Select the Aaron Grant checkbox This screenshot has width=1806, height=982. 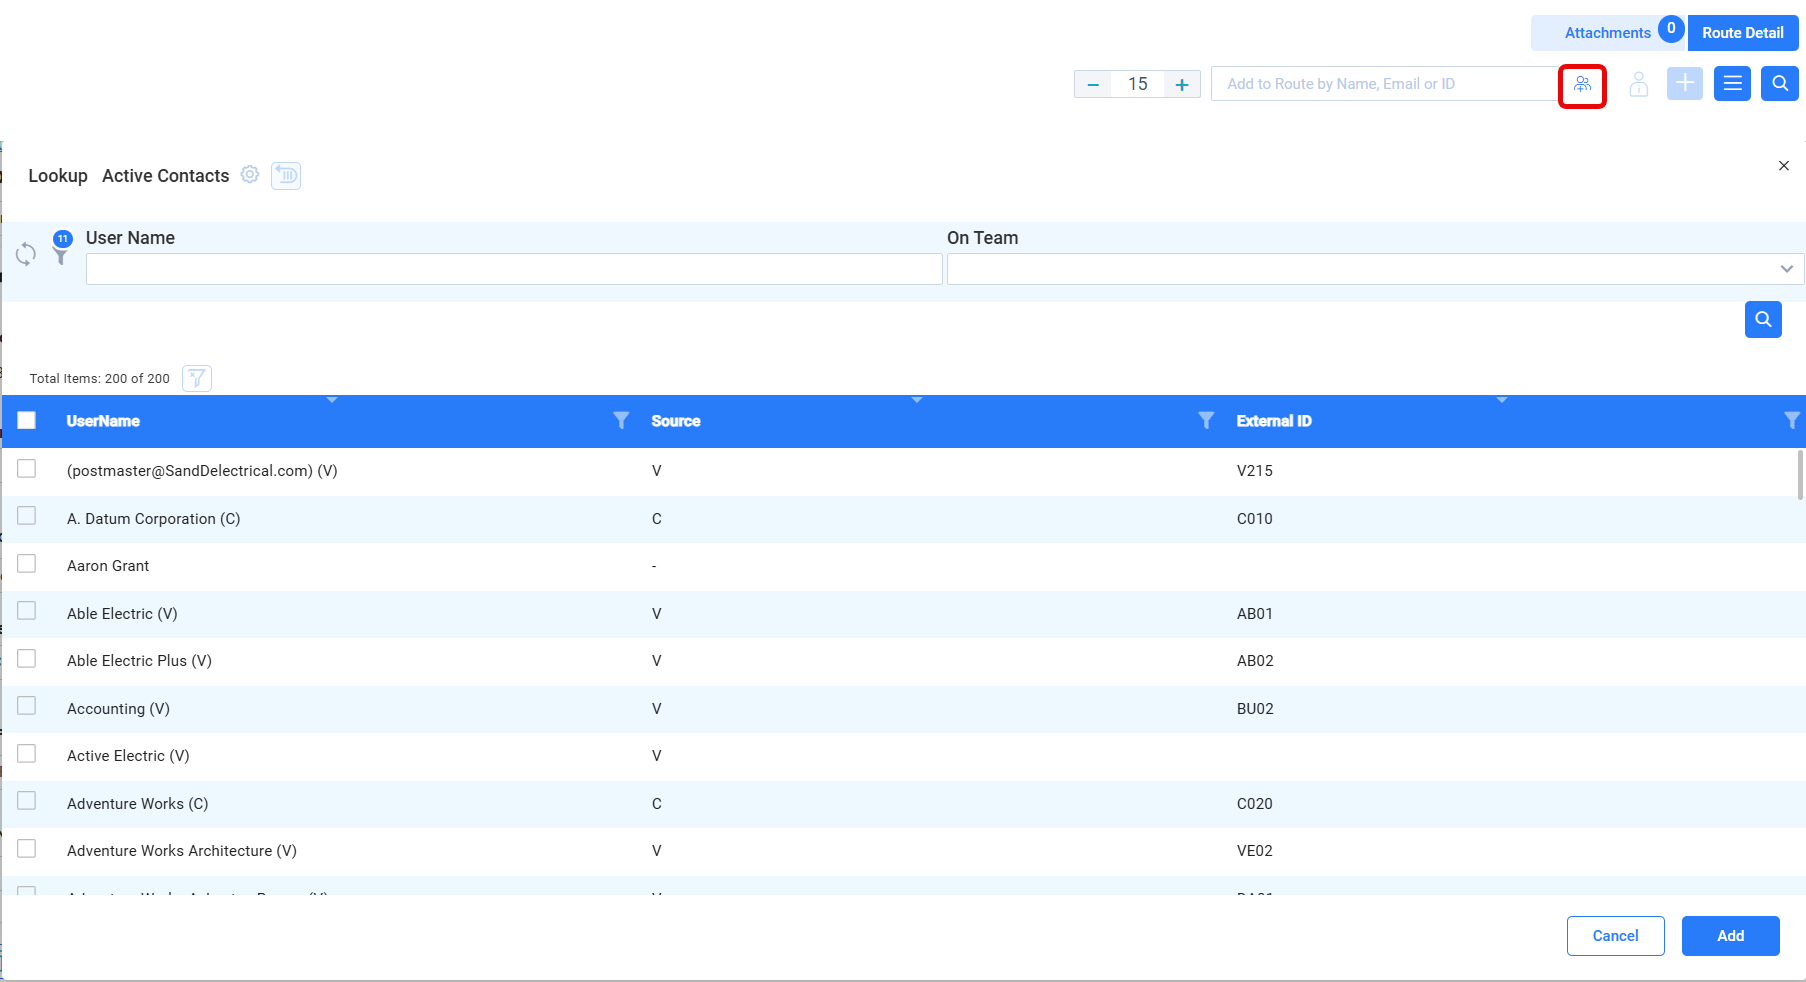(x=27, y=563)
